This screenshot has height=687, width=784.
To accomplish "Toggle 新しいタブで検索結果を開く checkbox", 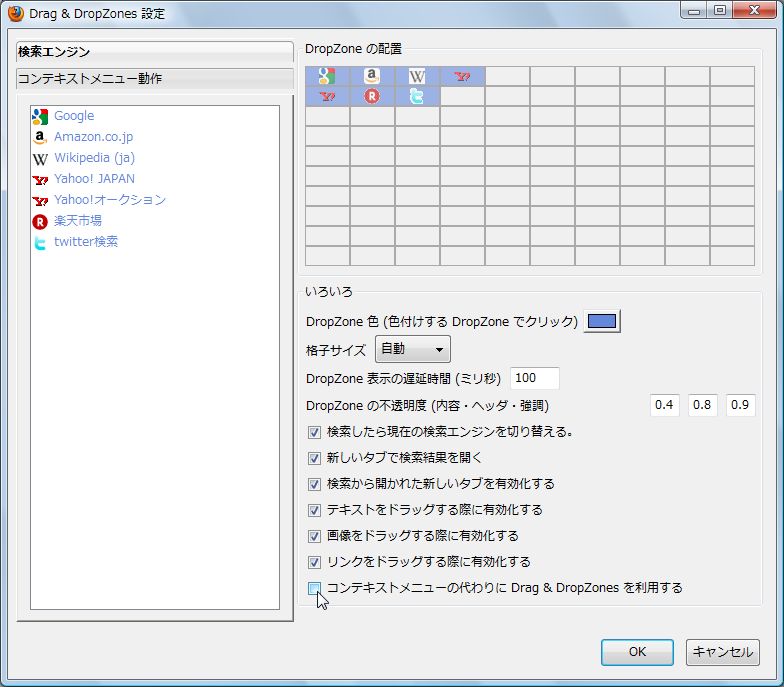I will pos(314,458).
